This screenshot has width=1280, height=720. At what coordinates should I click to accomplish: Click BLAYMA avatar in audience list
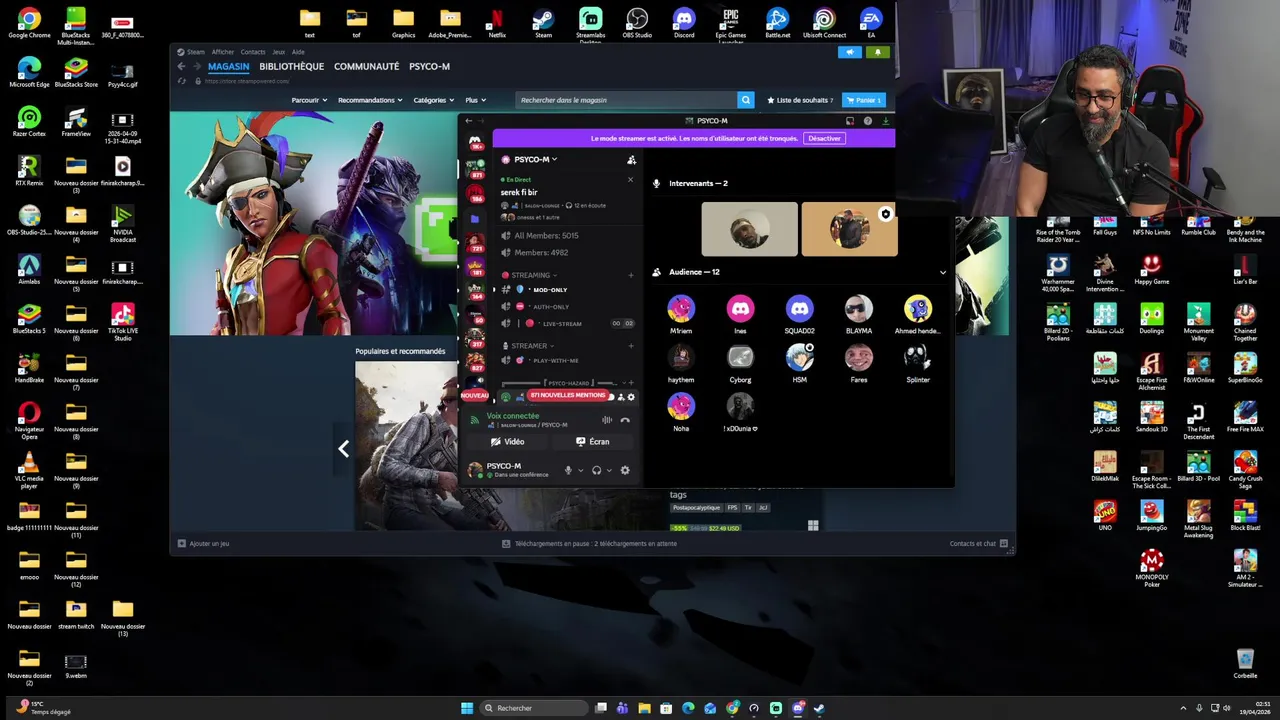[858, 308]
